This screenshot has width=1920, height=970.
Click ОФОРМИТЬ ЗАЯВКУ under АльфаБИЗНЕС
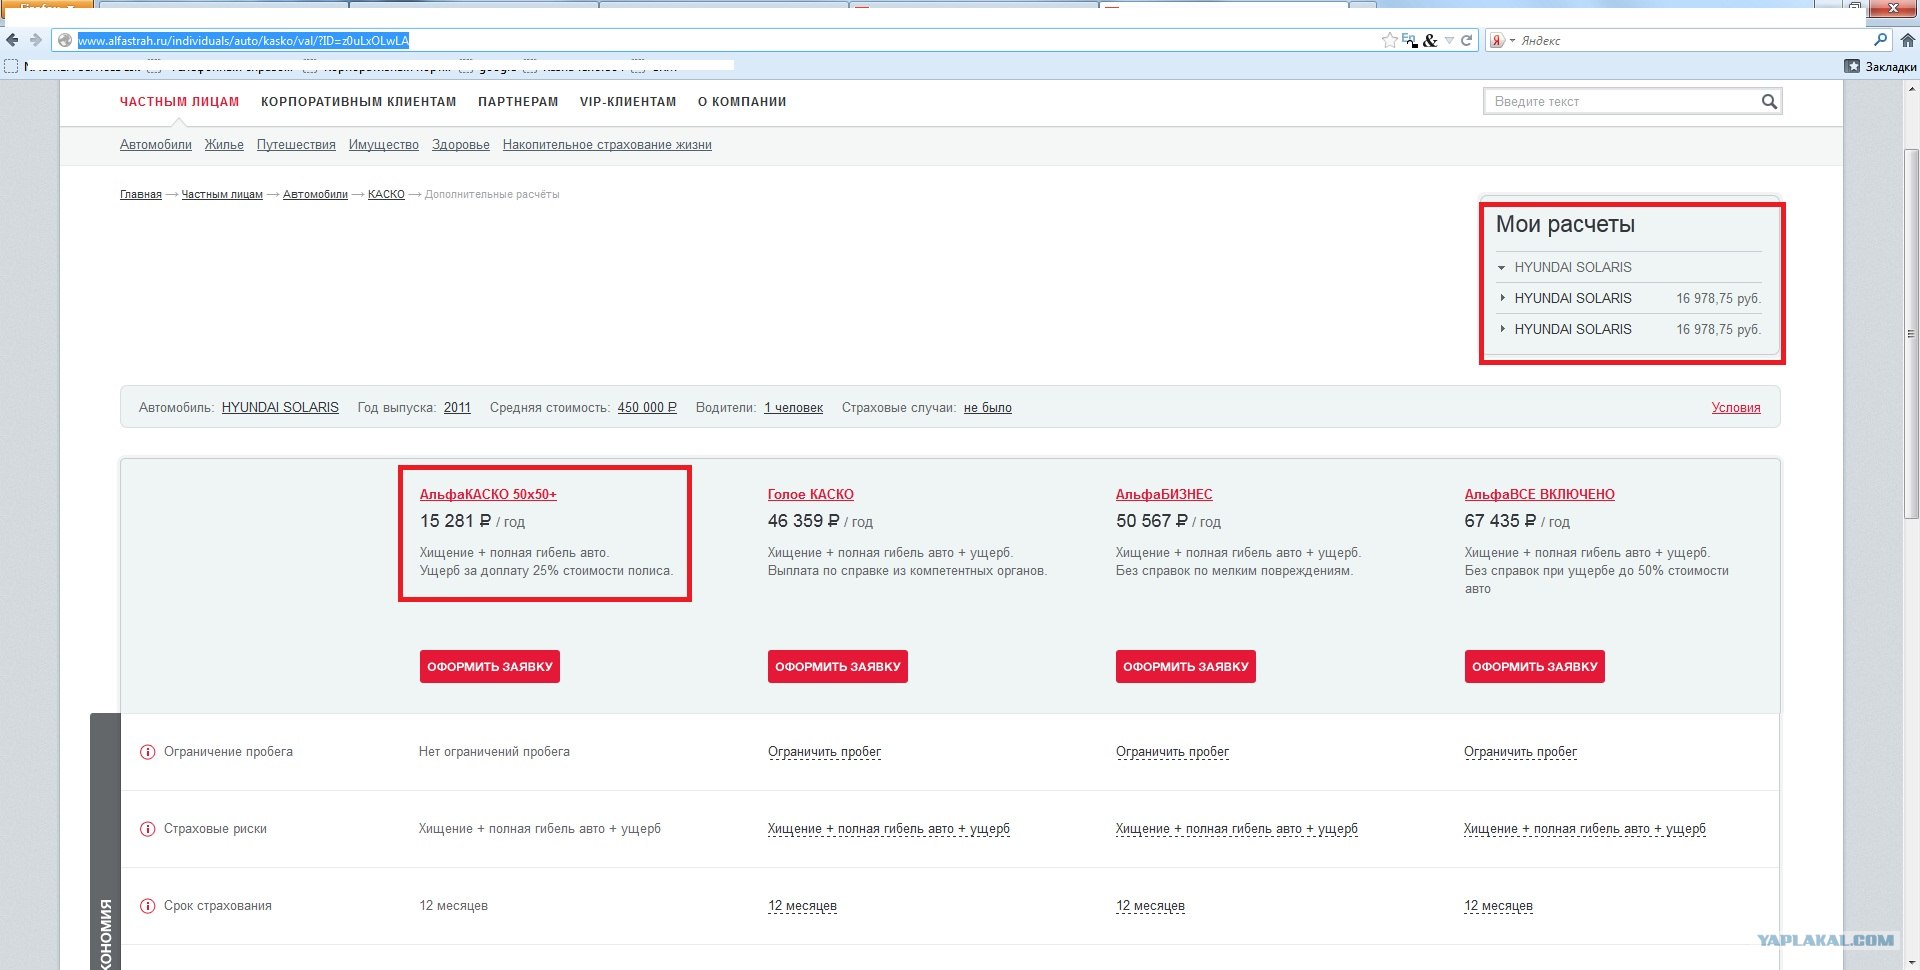pyautogui.click(x=1186, y=667)
